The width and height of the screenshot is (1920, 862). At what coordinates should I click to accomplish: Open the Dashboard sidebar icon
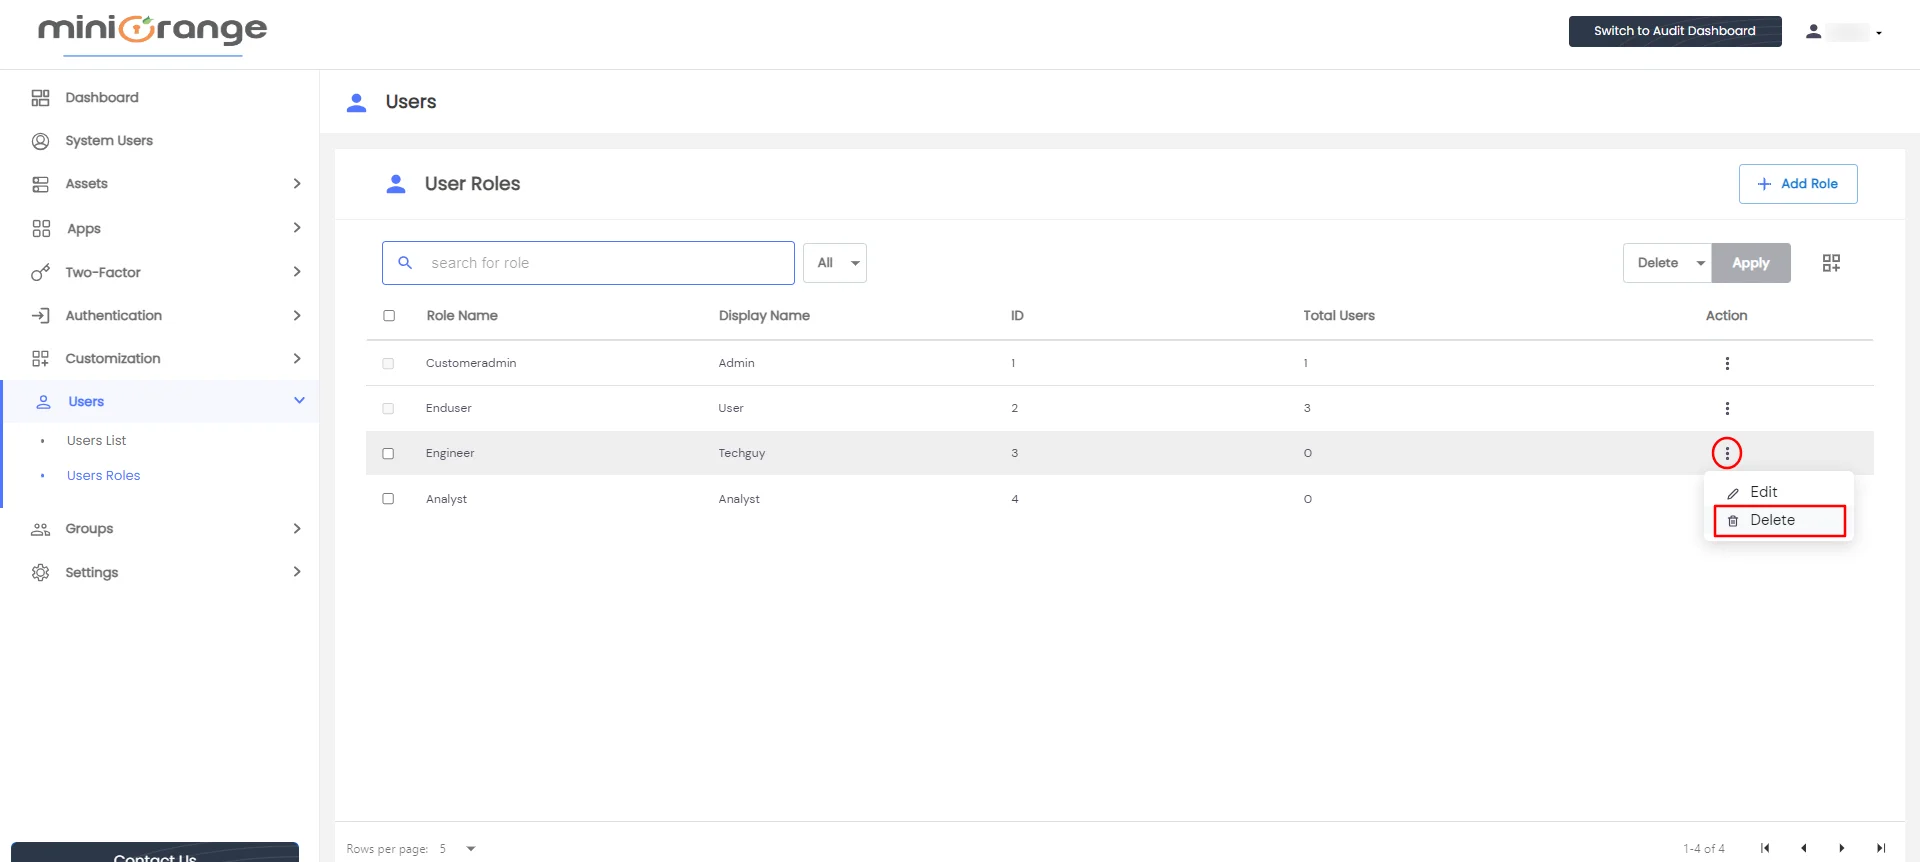coord(40,97)
